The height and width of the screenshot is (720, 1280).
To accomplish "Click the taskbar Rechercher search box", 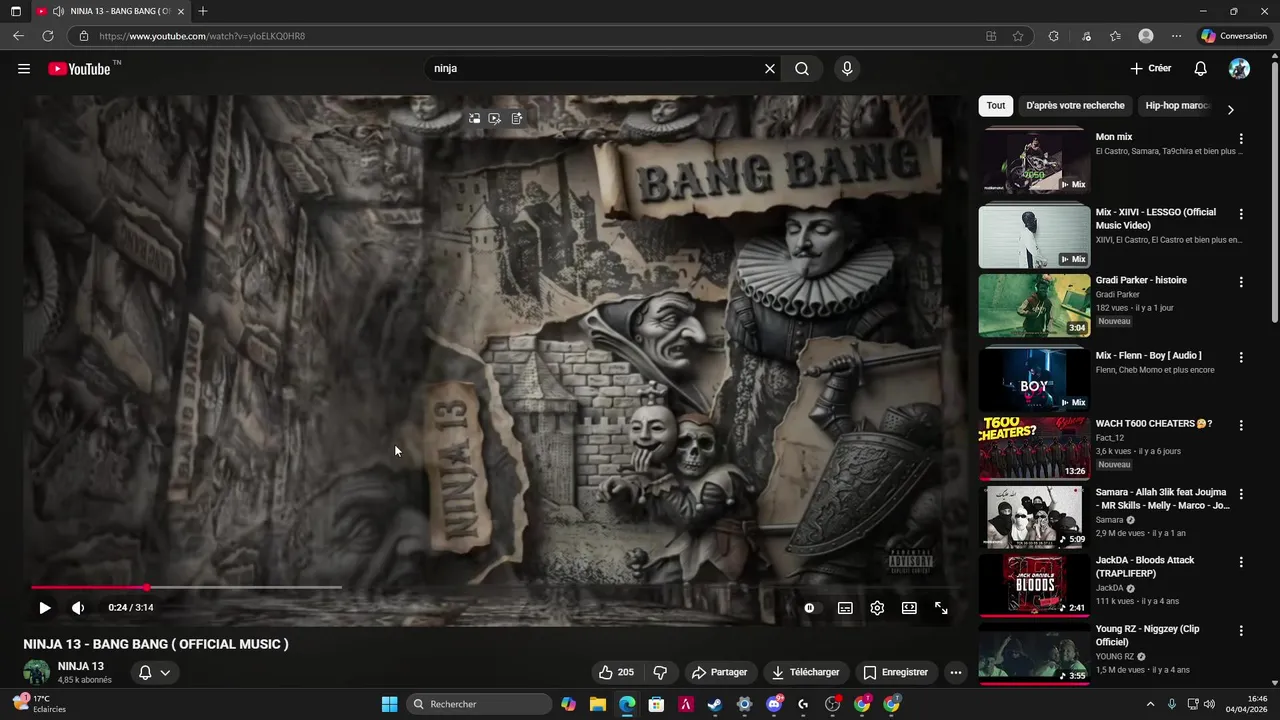I will 481,704.
